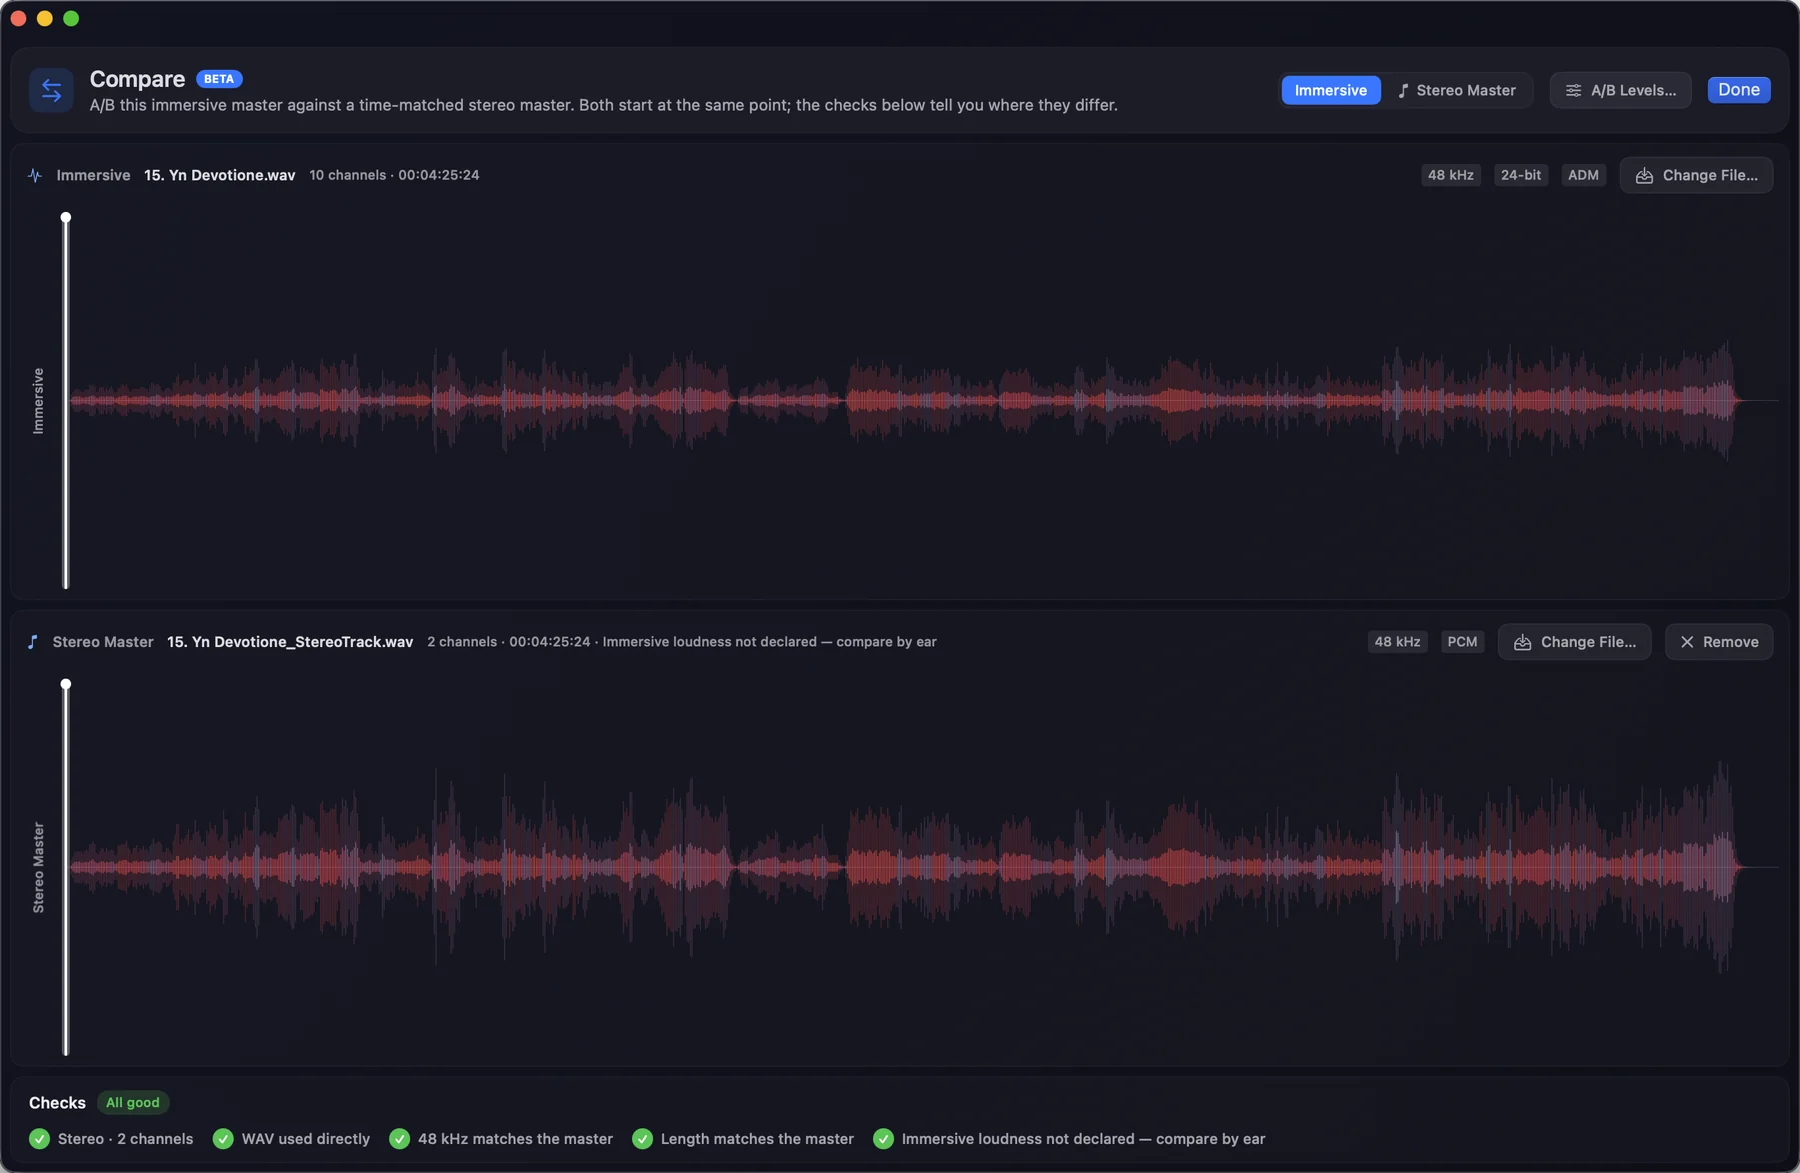The width and height of the screenshot is (1800, 1173).
Task: Click the check icon for Length matches the master
Action: pos(642,1139)
